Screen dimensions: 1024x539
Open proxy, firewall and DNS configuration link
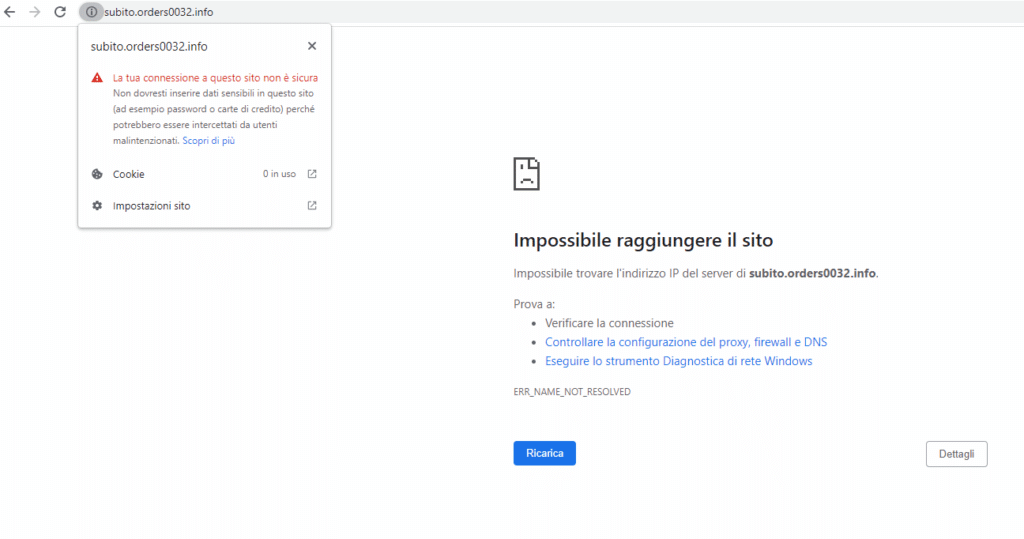(x=686, y=342)
